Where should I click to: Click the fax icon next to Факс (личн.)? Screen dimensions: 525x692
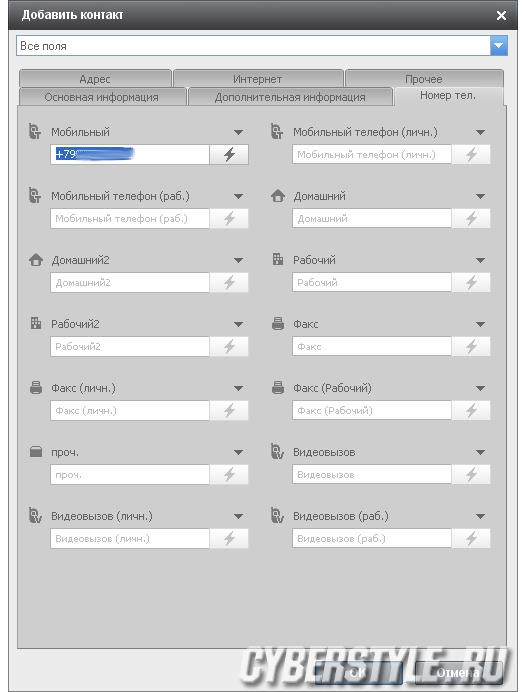(36, 388)
